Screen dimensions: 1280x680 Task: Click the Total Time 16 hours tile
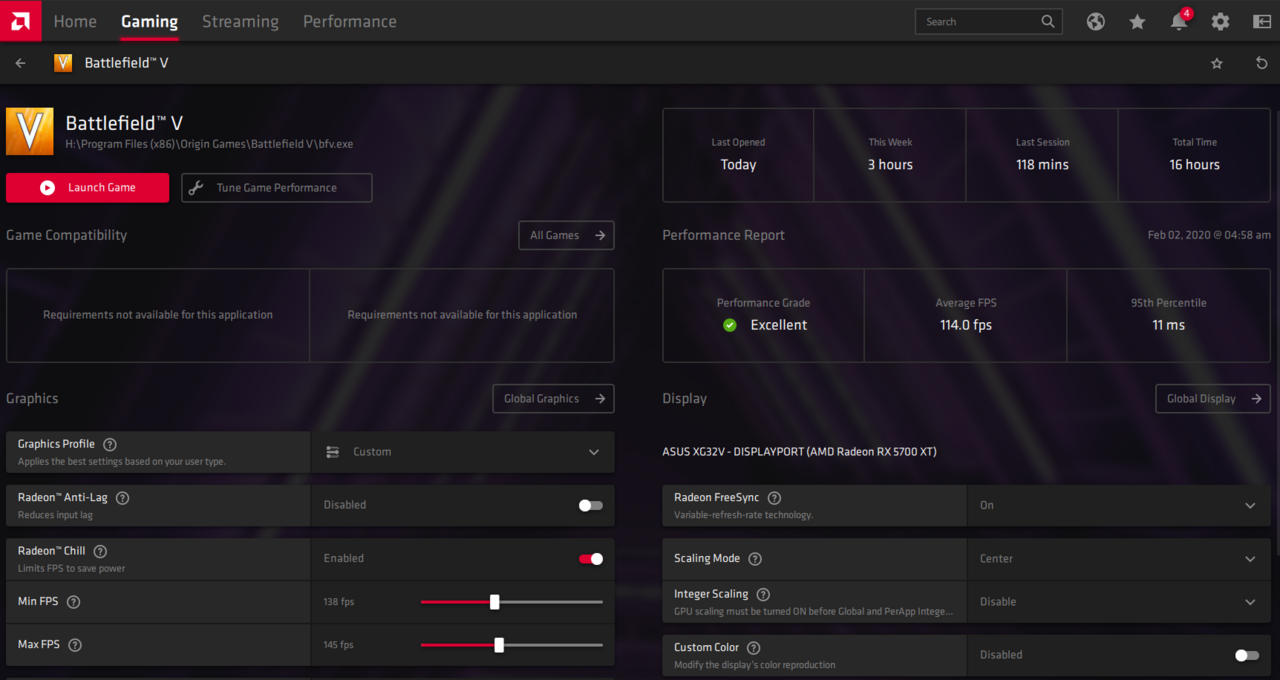point(1194,155)
